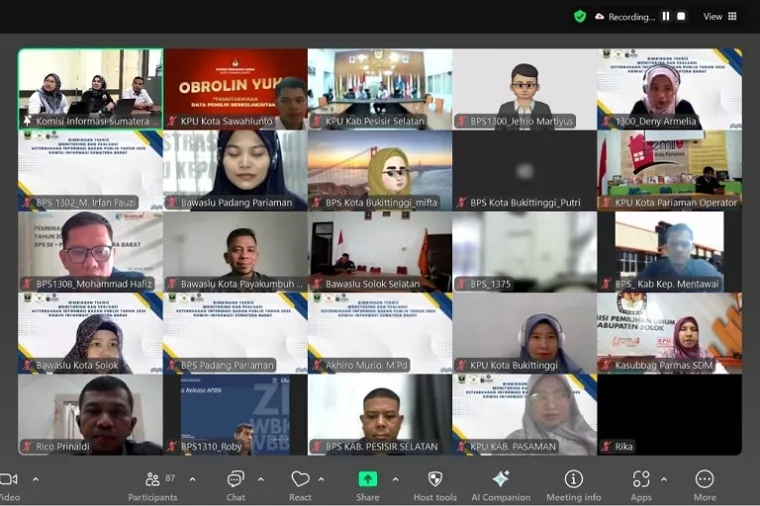Select KPU Kota Sawahlunto video tile
The height and width of the screenshot is (506, 760).
236,89
